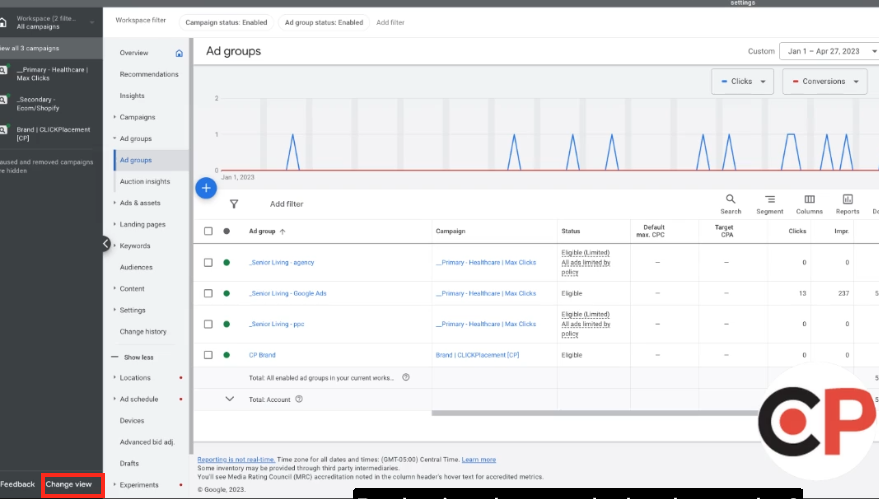Click the Overview home icon
The width and height of the screenshot is (879, 499).
coord(179,53)
